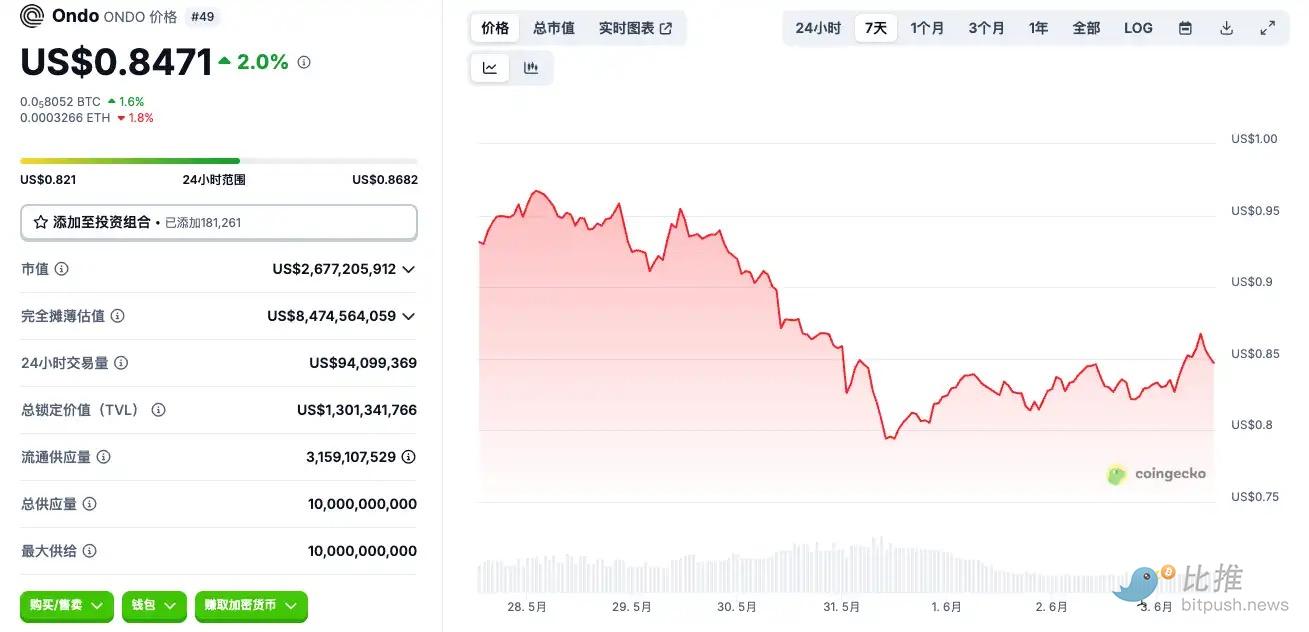Click the info icon beside 流通供应量
The height and width of the screenshot is (632, 1309).
click(103, 457)
